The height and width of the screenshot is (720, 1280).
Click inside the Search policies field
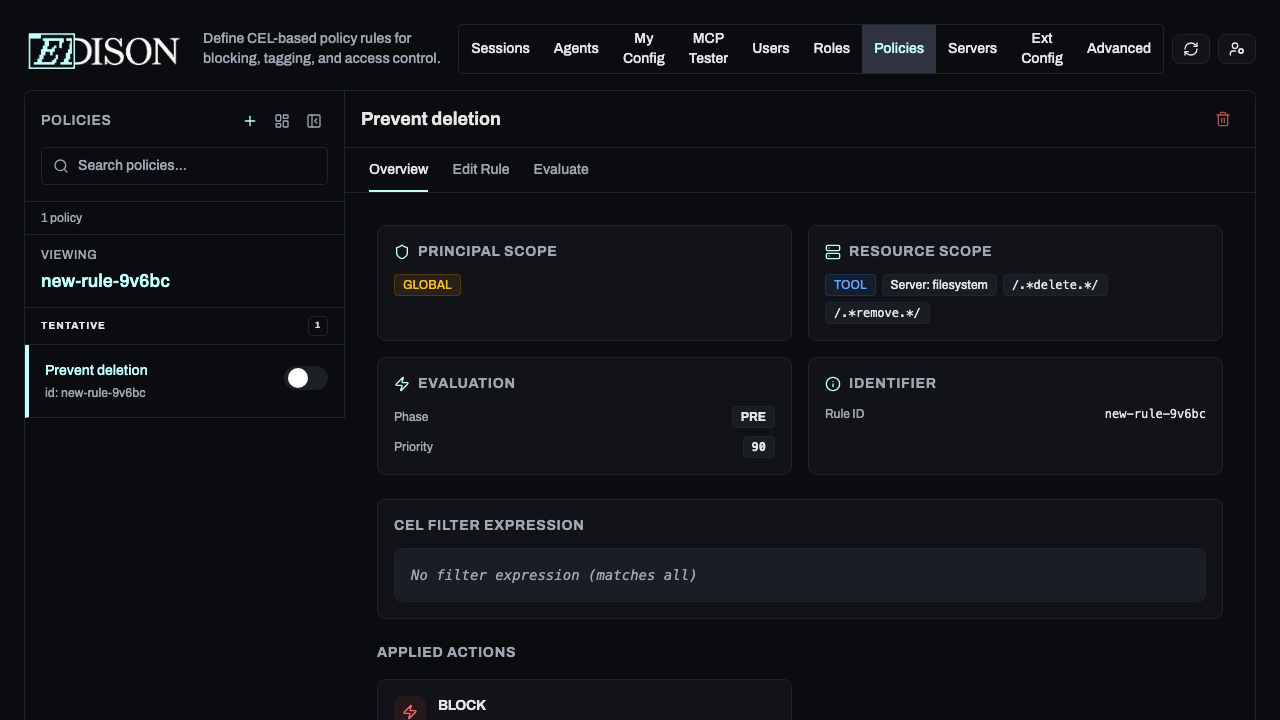click(x=184, y=165)
